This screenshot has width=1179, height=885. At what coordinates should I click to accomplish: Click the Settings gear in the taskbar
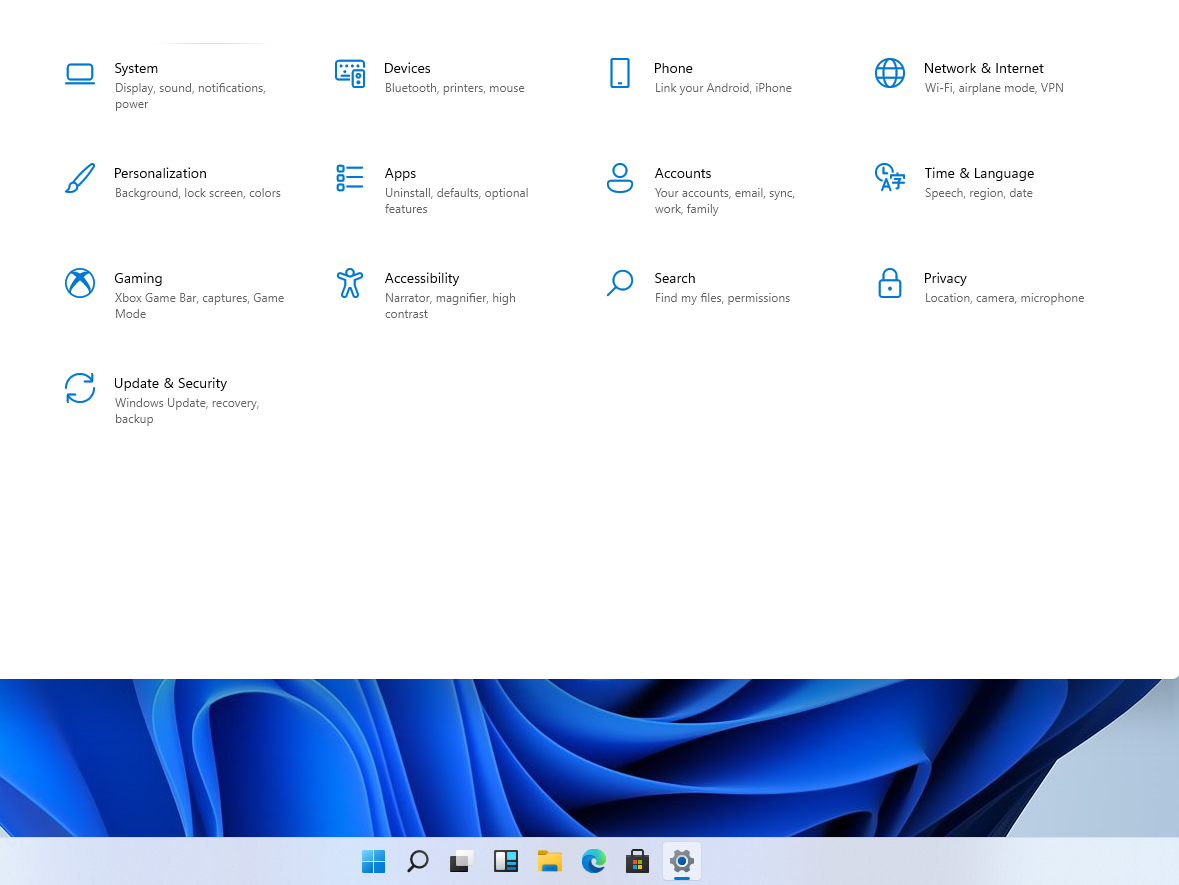coord(681,861)
